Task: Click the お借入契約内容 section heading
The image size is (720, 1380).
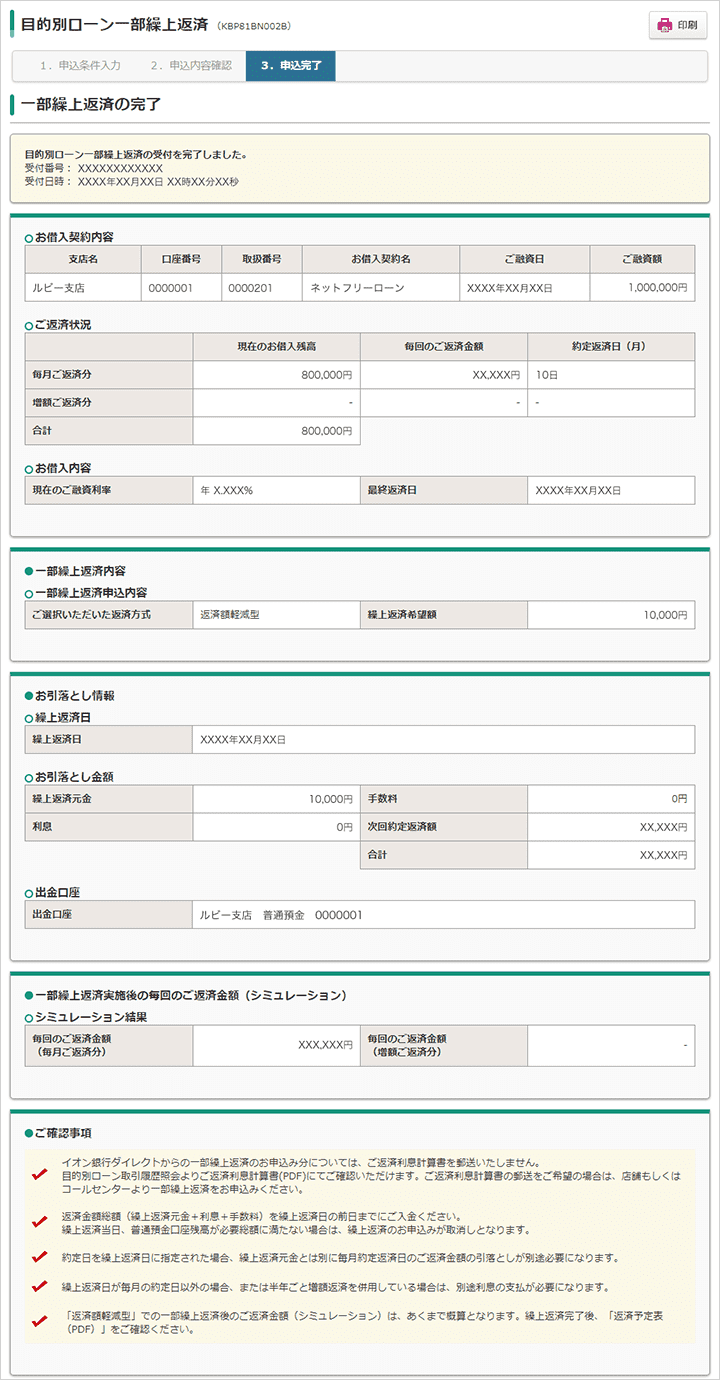Action: (74, 237)
